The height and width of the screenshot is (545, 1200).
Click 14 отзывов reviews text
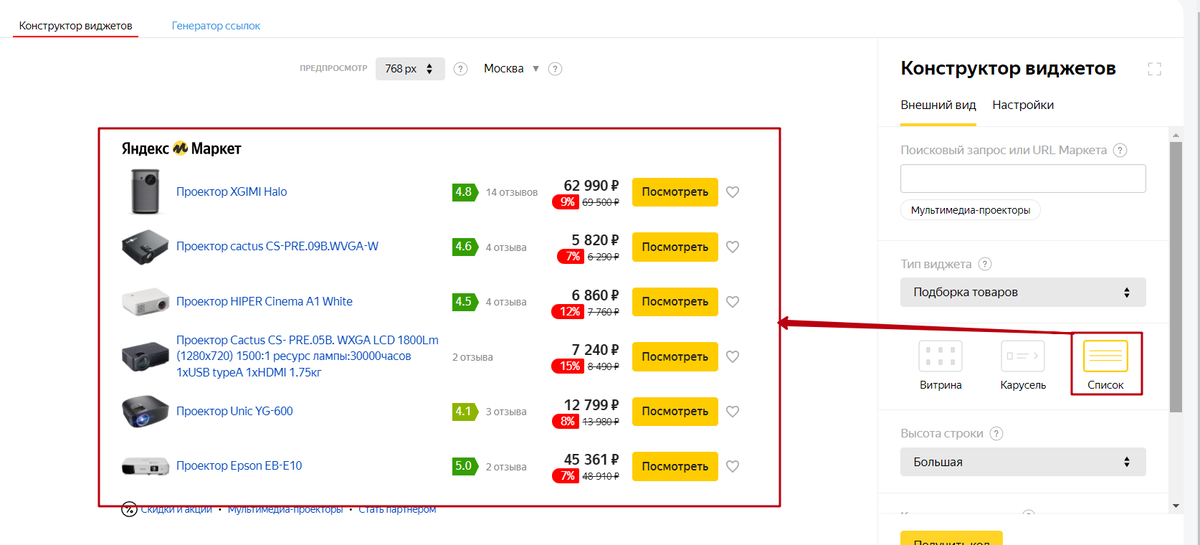click(x=512, y=192)
